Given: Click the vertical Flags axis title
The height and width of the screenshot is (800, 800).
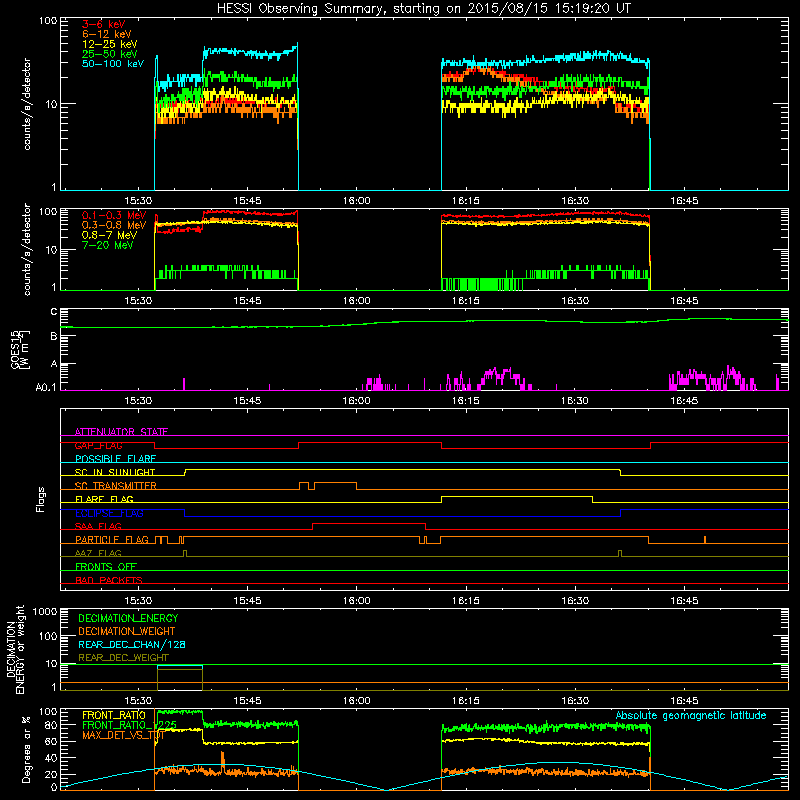Looking at the screenshot, I should point(41,499).
